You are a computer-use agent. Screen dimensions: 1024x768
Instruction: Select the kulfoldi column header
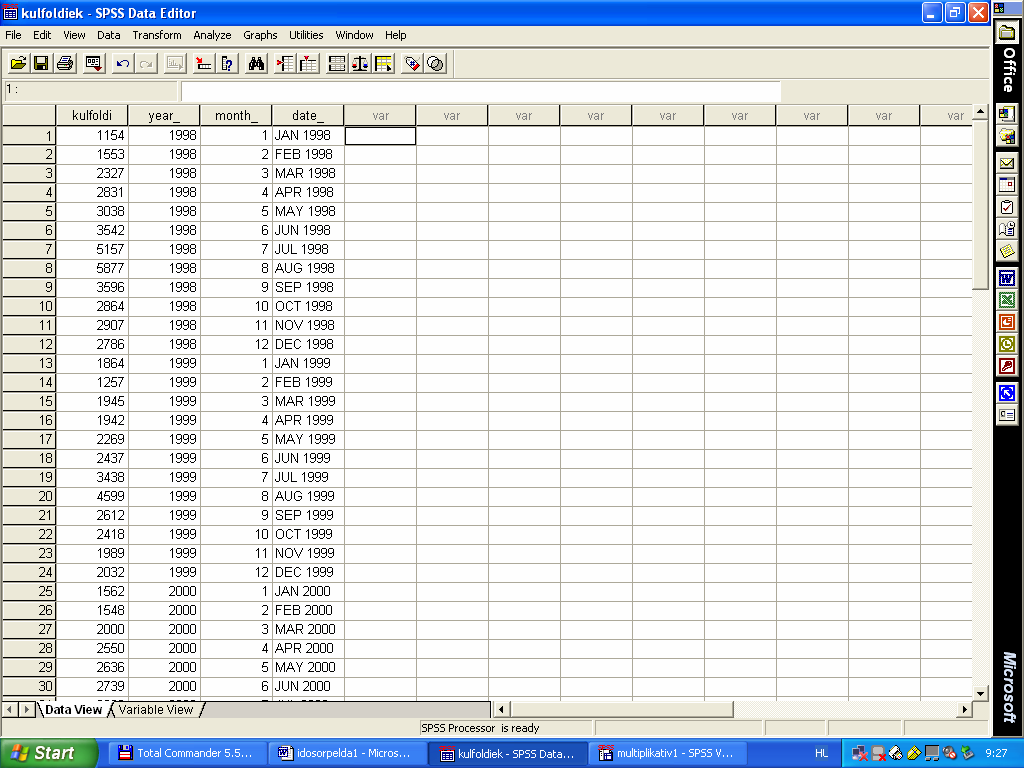click(91, 116)
